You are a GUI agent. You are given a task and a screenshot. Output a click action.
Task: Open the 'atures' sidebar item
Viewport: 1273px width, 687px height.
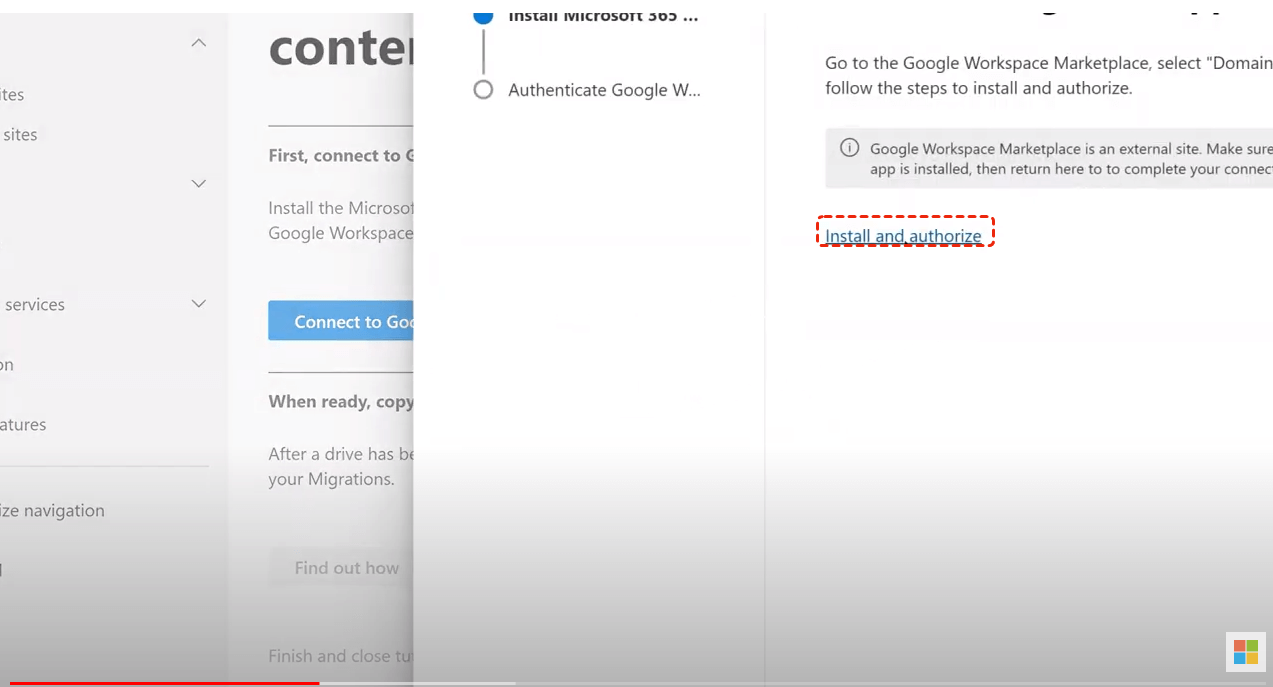23,424
